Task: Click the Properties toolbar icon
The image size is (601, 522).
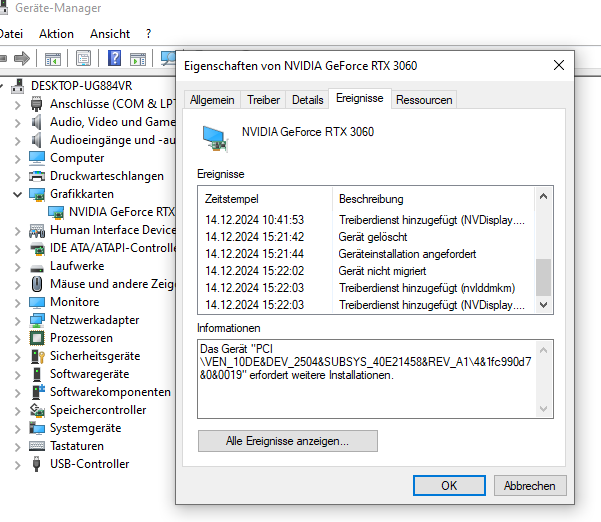Action: coord(83,58)
